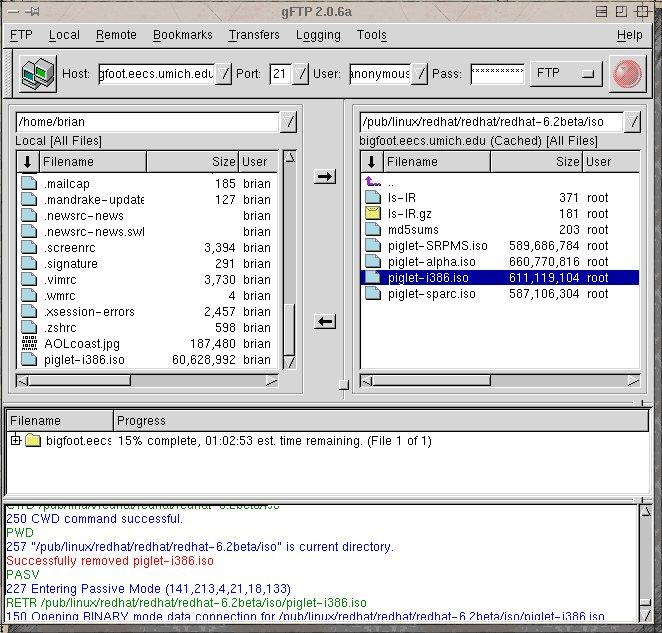The image size is (662, 633).
Task: Click the connect computers icon beside Host
Action: click(x=38, y=75)
